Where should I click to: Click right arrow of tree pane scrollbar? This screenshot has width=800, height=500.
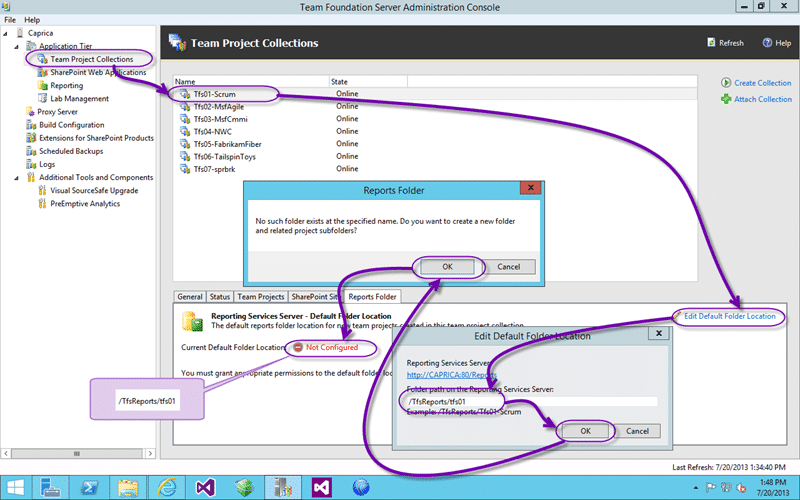[150, 454]
